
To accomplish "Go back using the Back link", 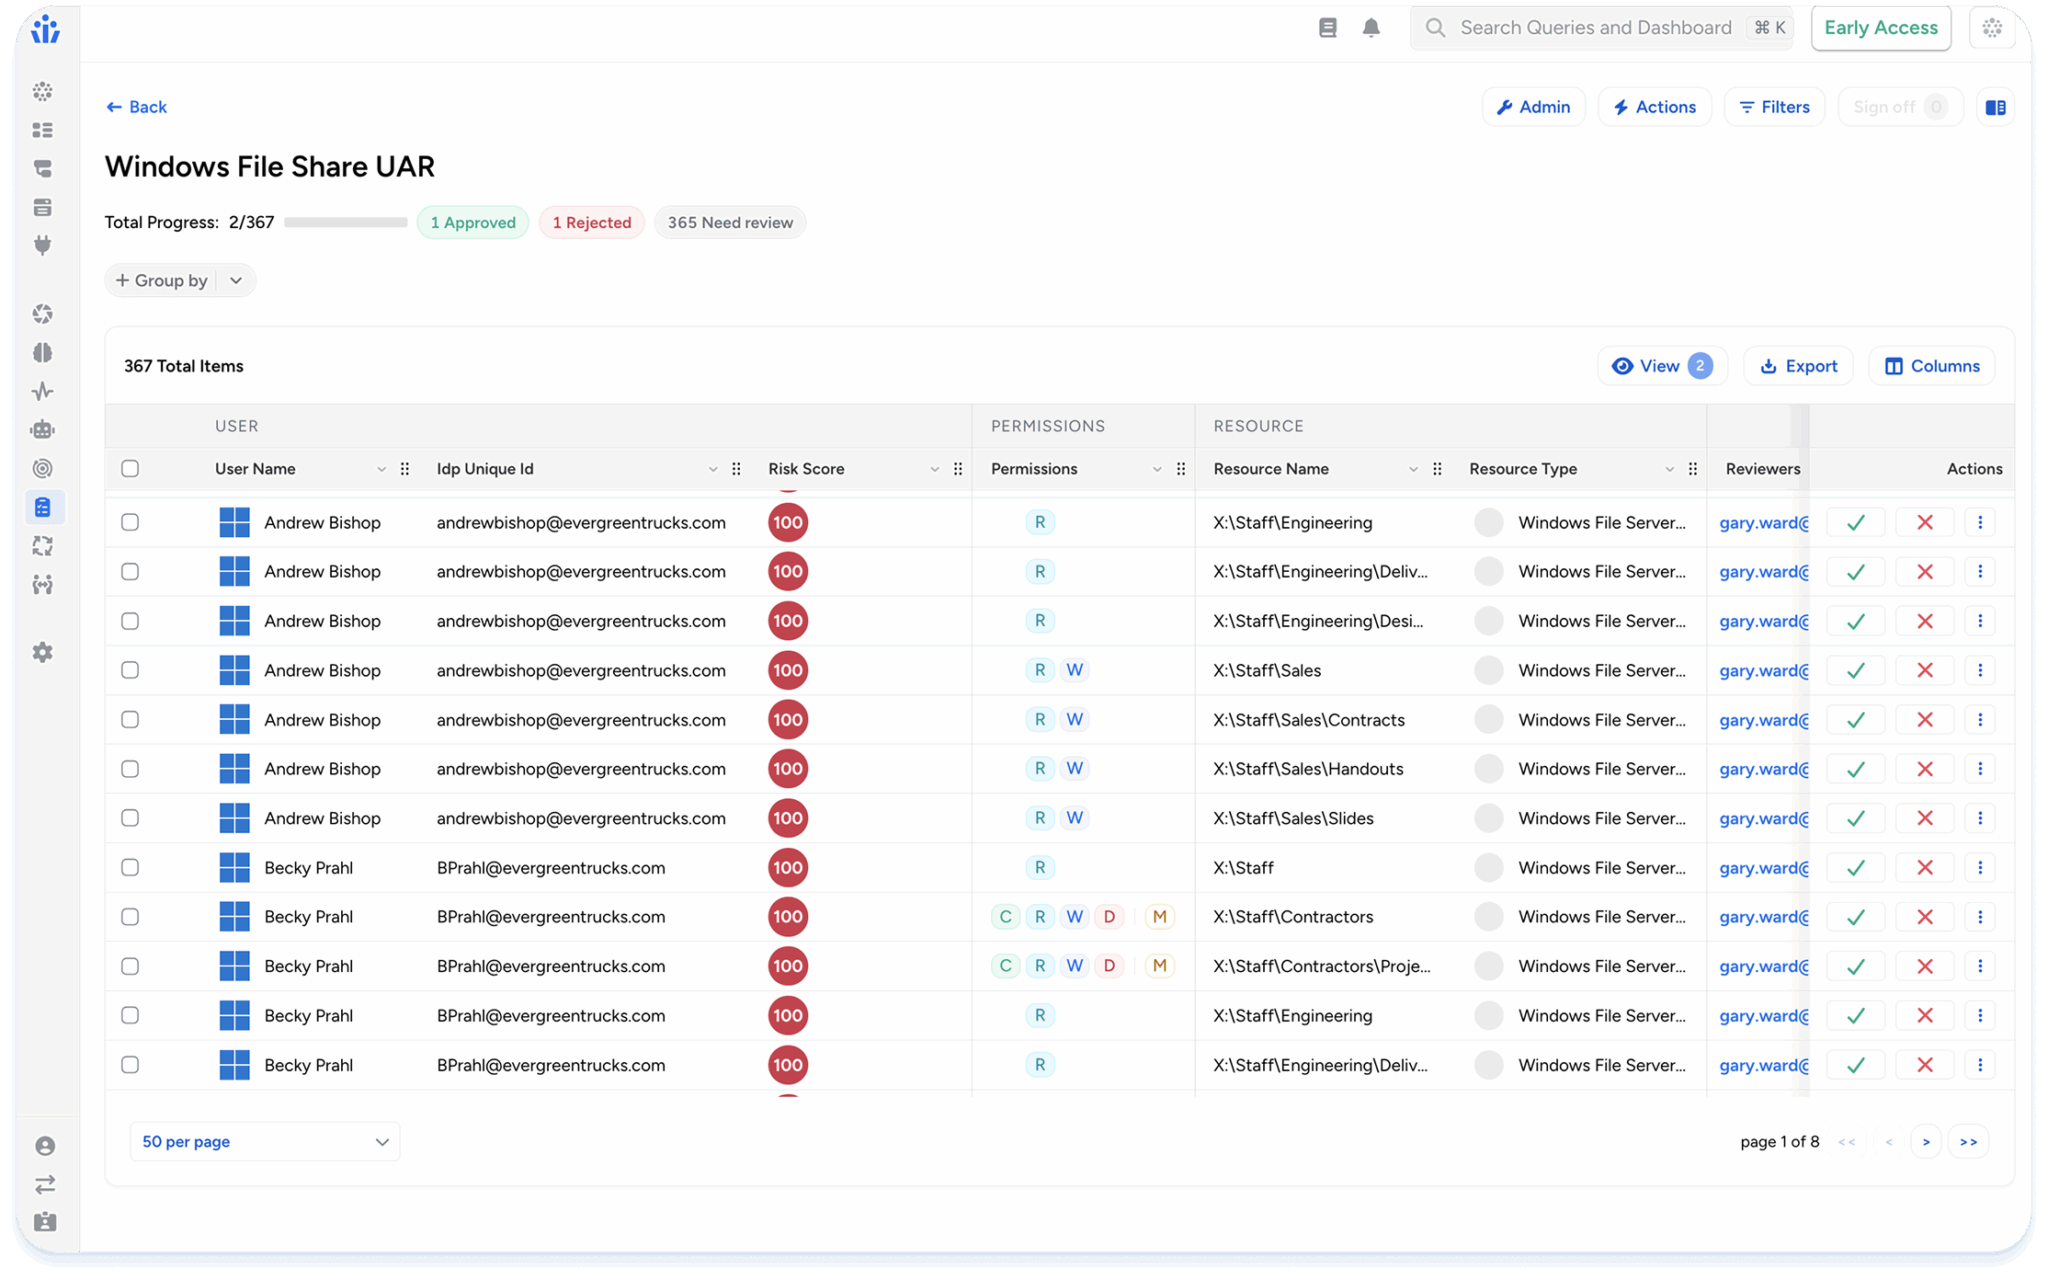I will click(137, 107).
